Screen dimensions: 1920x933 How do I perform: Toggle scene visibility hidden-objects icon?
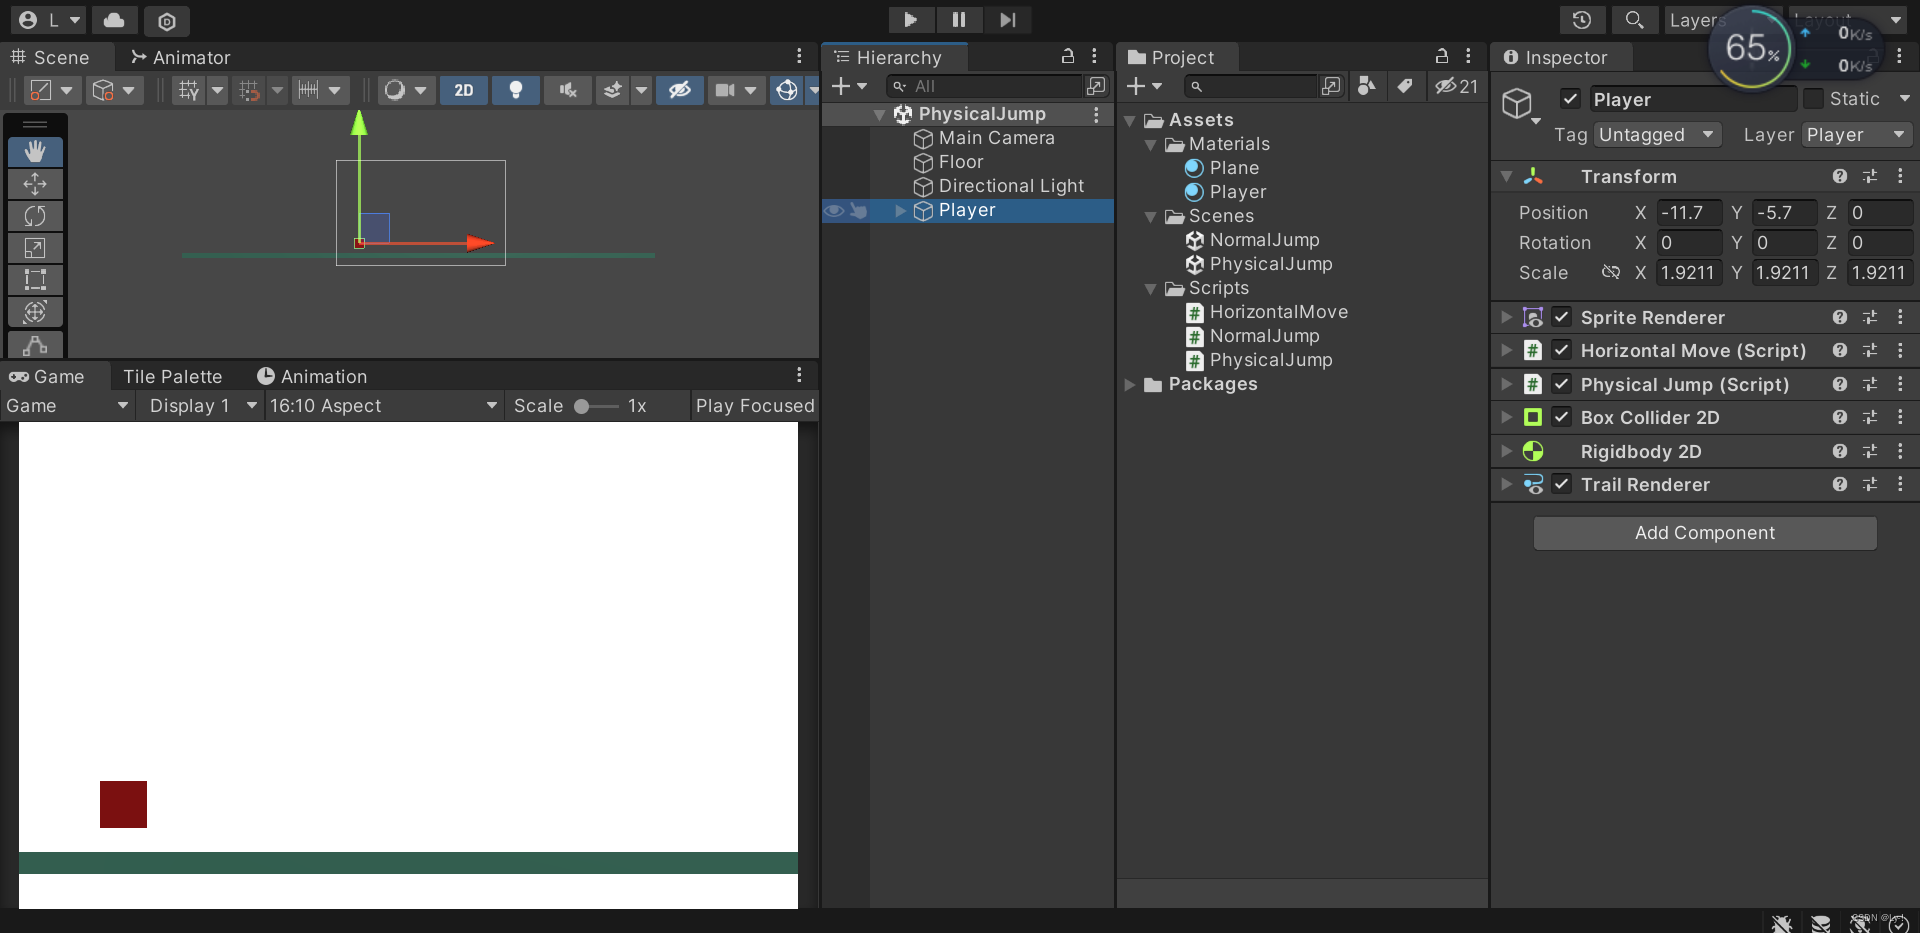(x=680, y=90)
